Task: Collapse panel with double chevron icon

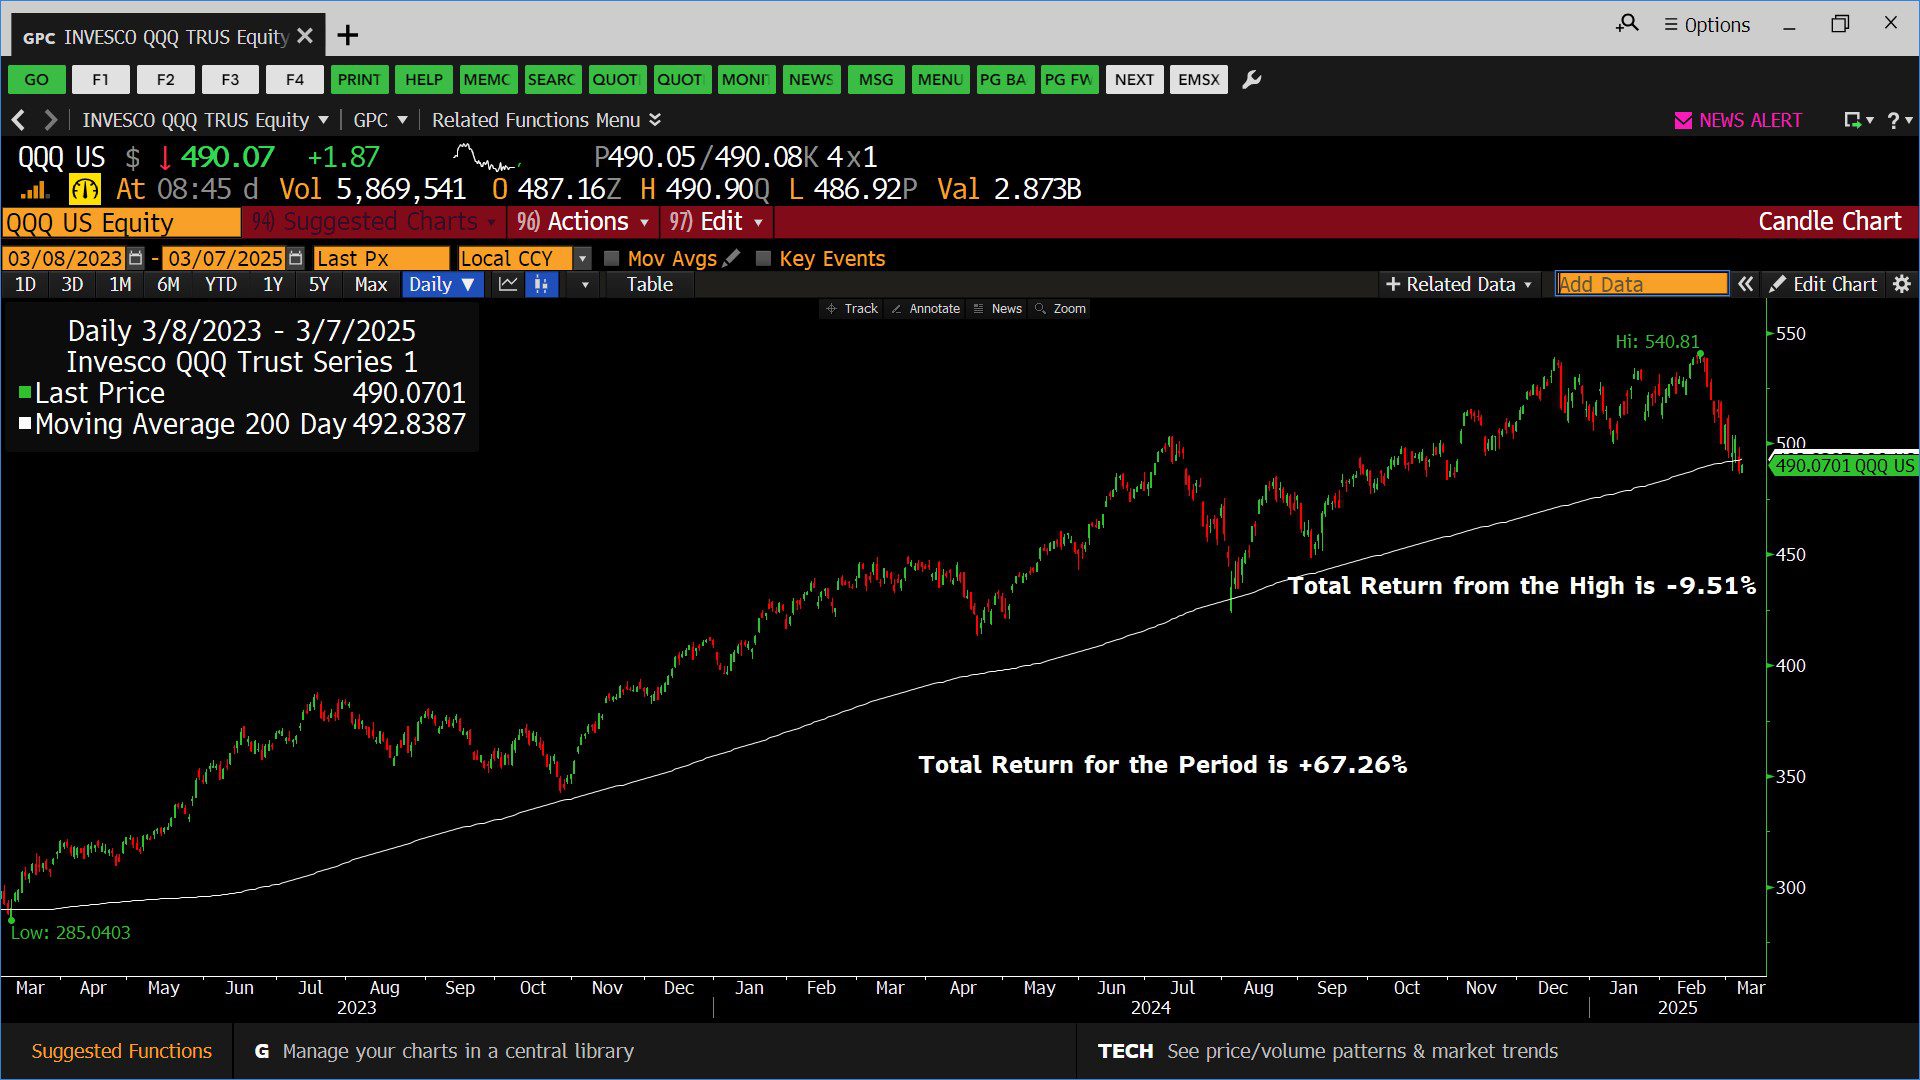Action: [1745, 284]
